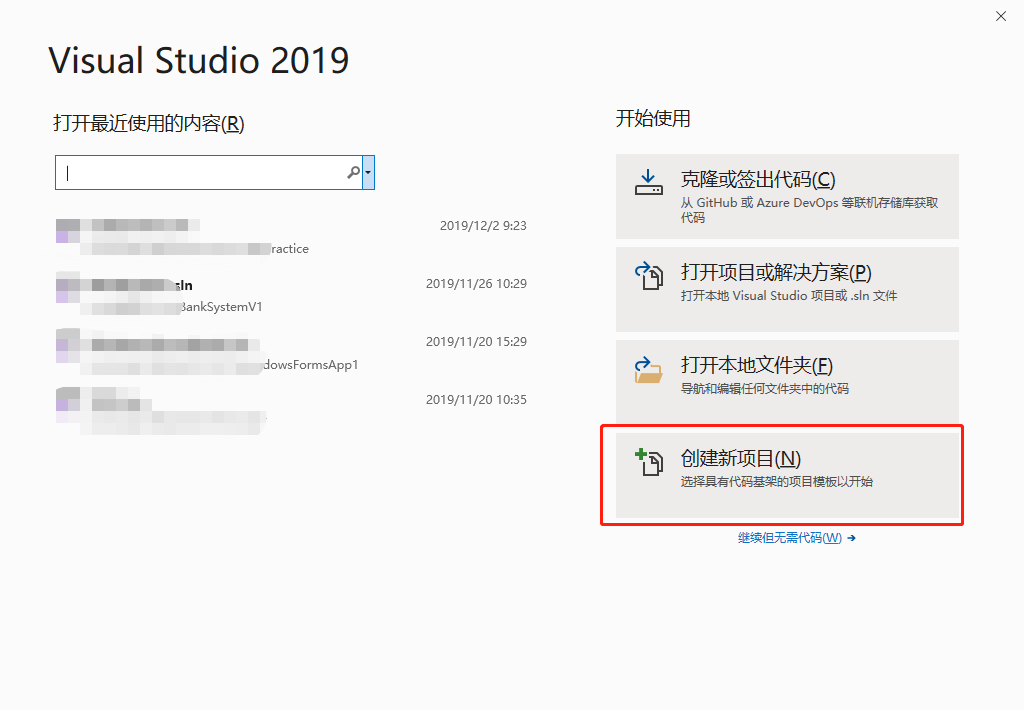This screenshot has width=1024, height=710.
Task: Click the create new project icon
Action: pos(648,462)
